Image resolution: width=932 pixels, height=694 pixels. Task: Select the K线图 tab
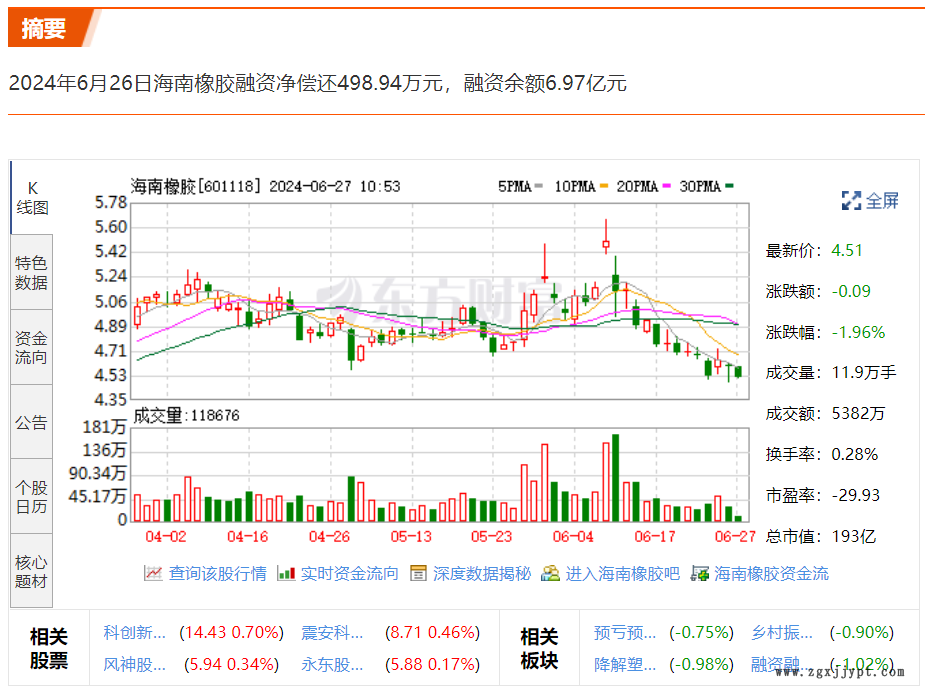pos(32,198)
